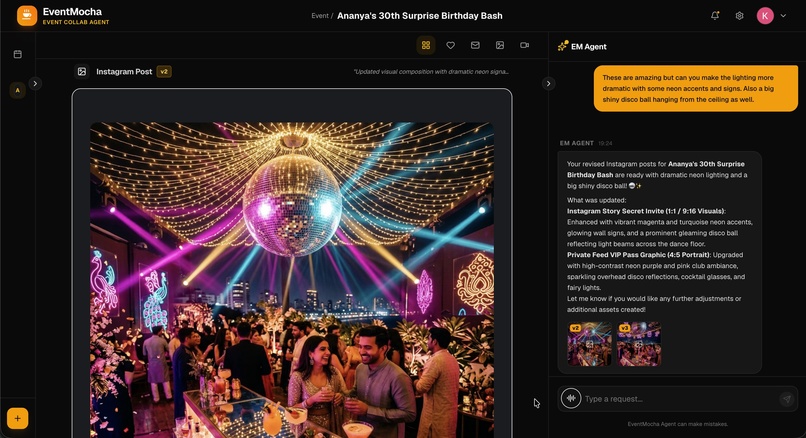This screenshot has width=806, height=438.
Task: Open the v2 thumbnail in chat
Action: (x=590, y=344)
